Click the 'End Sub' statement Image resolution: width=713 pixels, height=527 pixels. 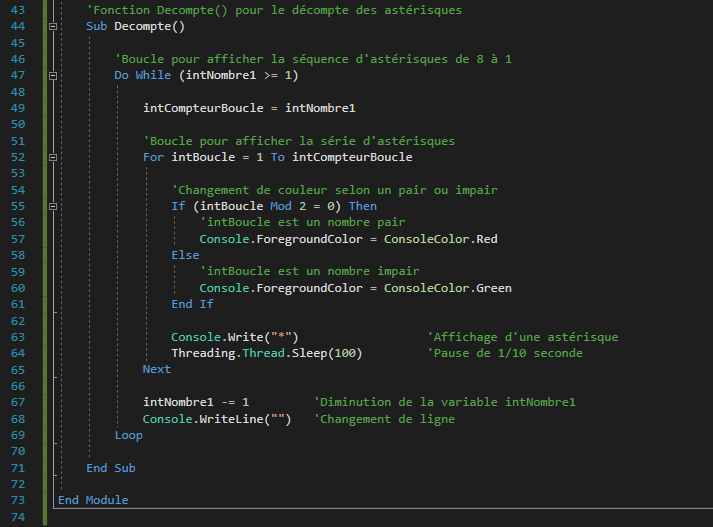click(x=110, y=468)
